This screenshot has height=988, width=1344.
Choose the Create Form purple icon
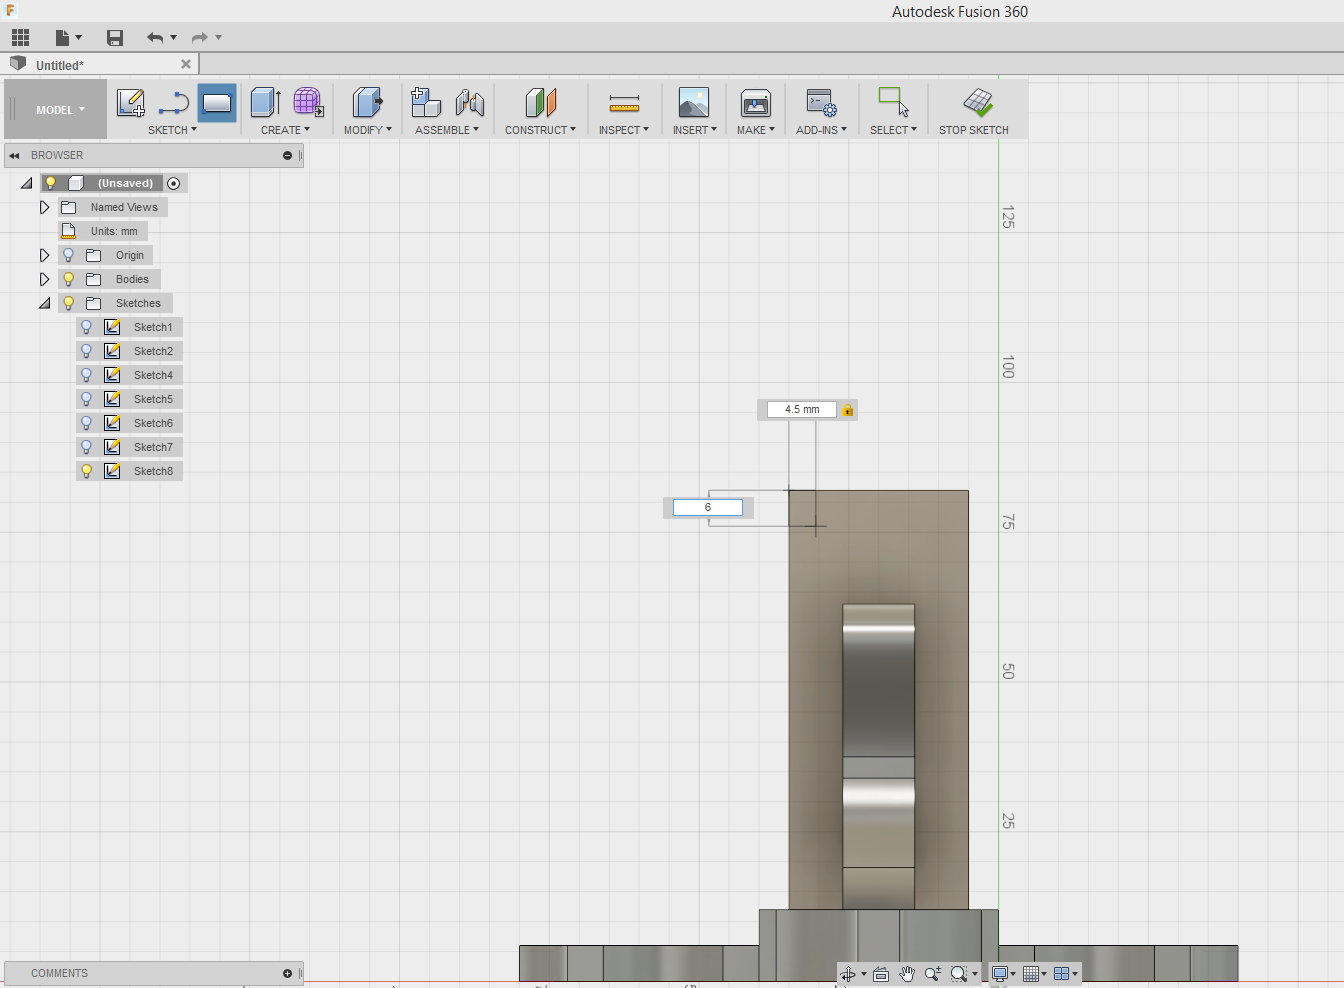(x=308, y=103)
